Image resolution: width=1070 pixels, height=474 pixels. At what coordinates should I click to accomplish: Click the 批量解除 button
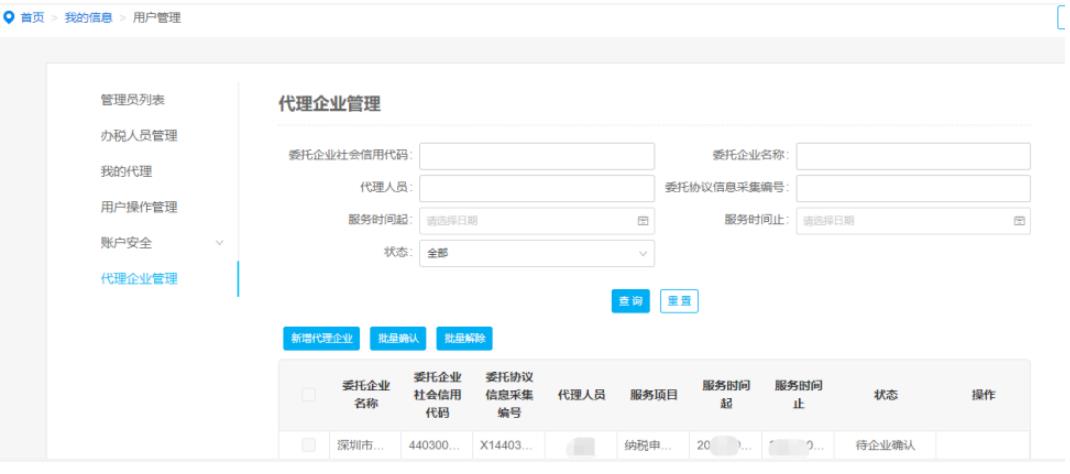tap(464, 339)
